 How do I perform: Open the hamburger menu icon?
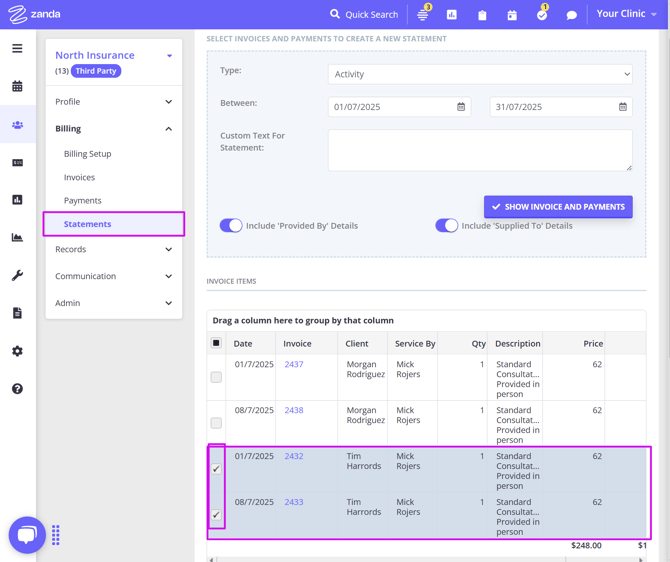click(17, 48)
